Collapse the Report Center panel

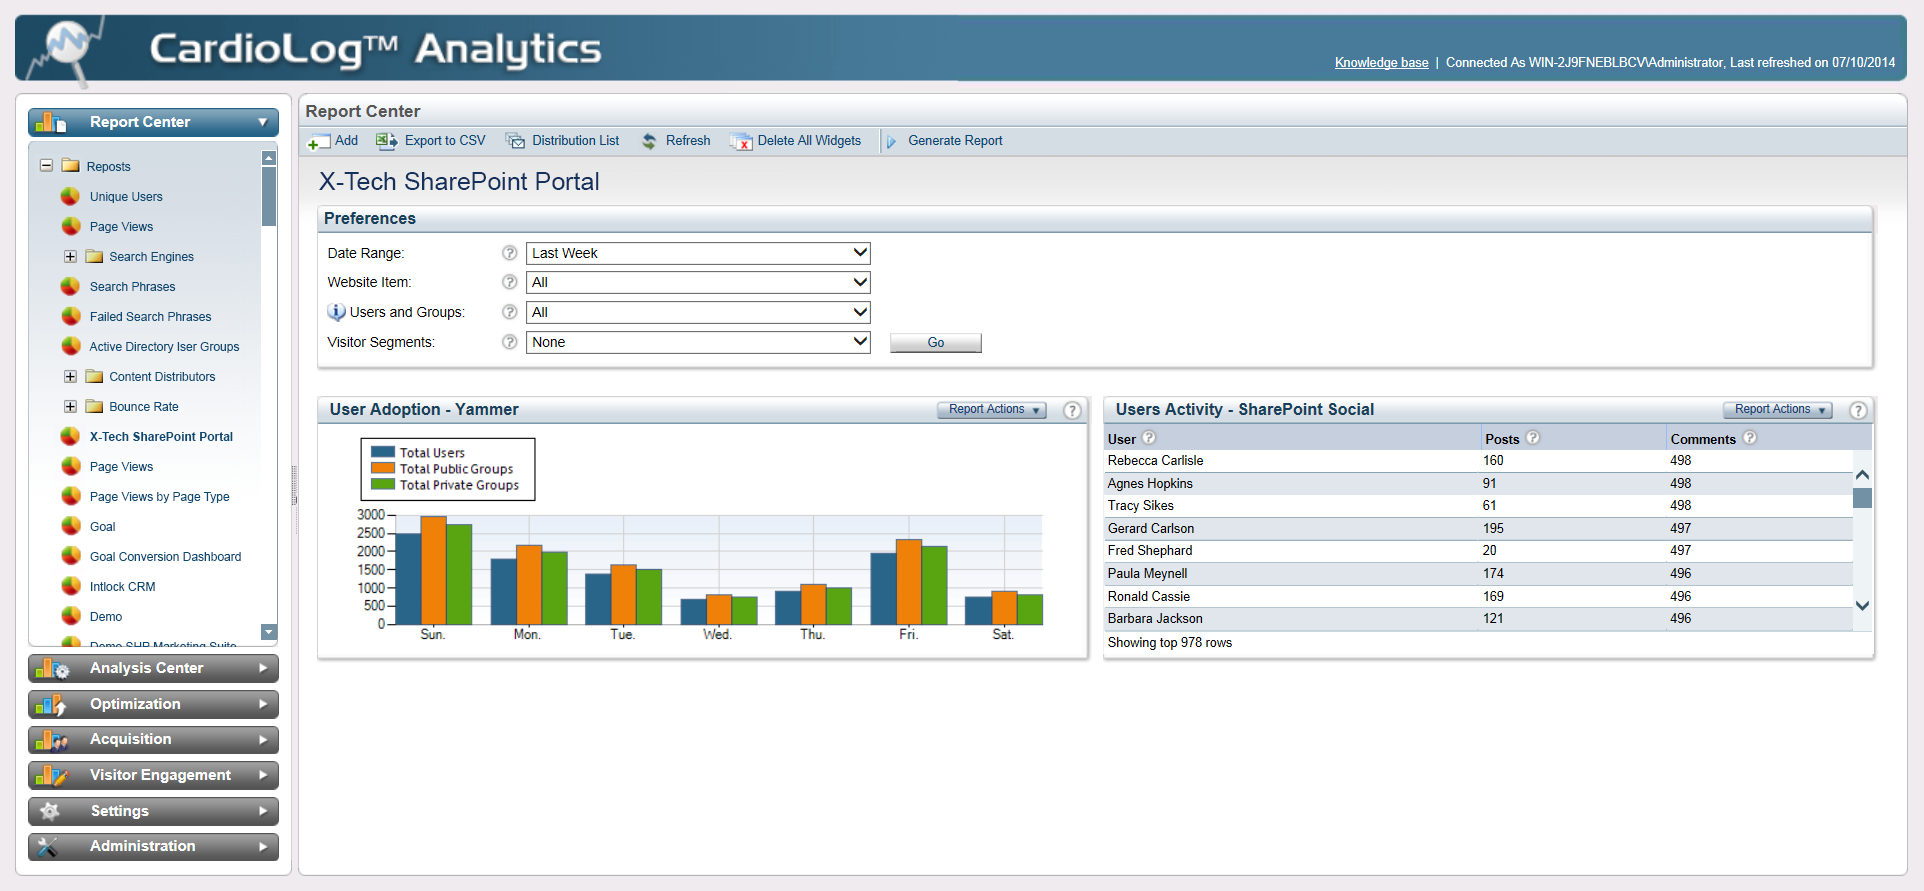pos(263,122)
